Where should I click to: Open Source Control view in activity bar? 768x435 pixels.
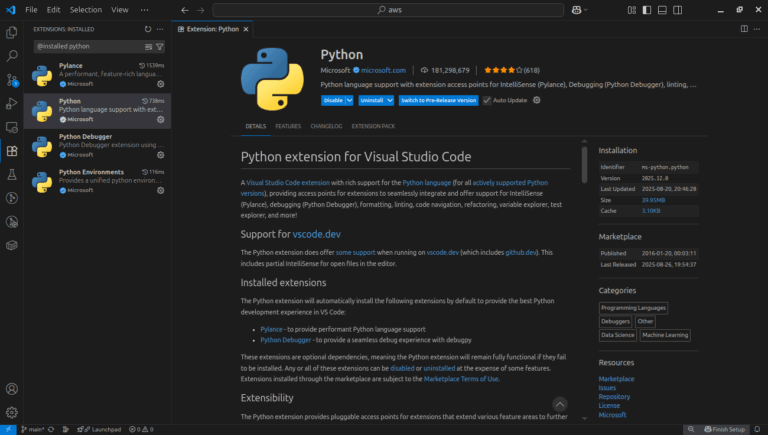(12, 79)
